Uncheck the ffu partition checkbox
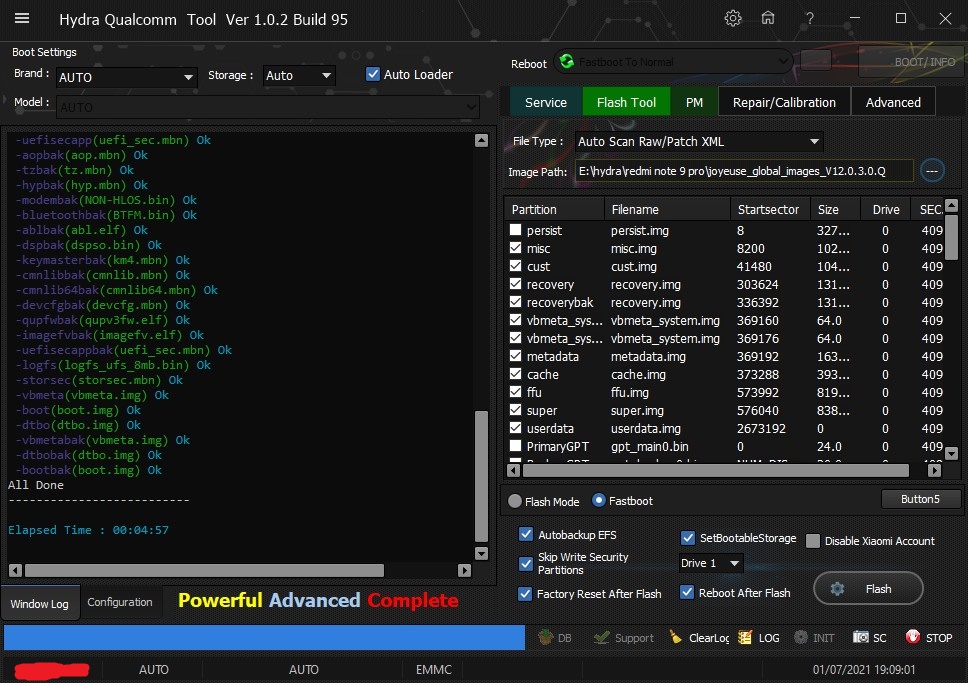 515,392
